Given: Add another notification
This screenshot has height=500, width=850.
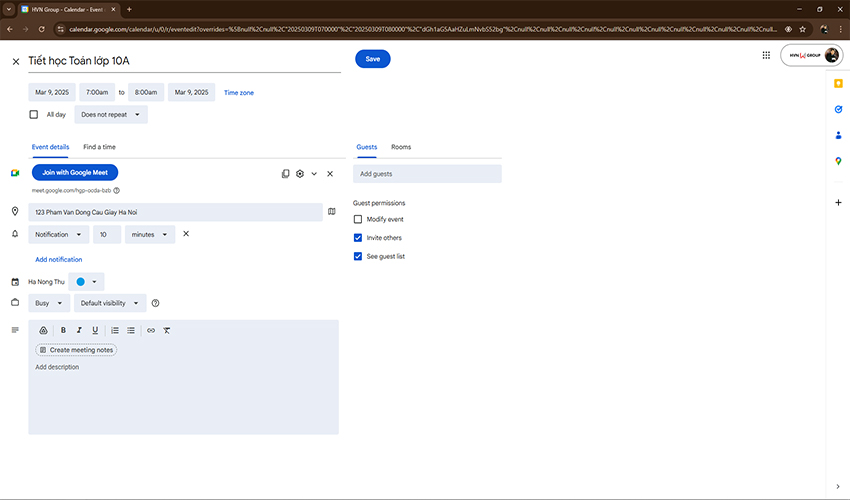Looking at the screenshot, I should (59, 259).
